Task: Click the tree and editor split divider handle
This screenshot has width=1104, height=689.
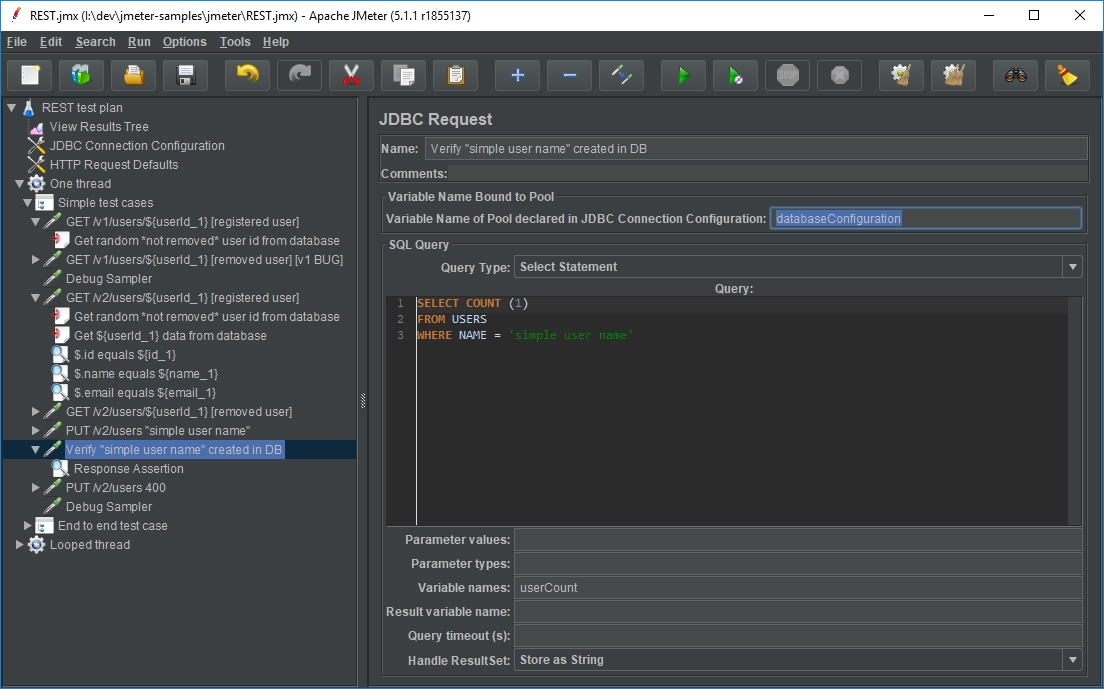Action: pyautogui.click(x=363, y=400)
